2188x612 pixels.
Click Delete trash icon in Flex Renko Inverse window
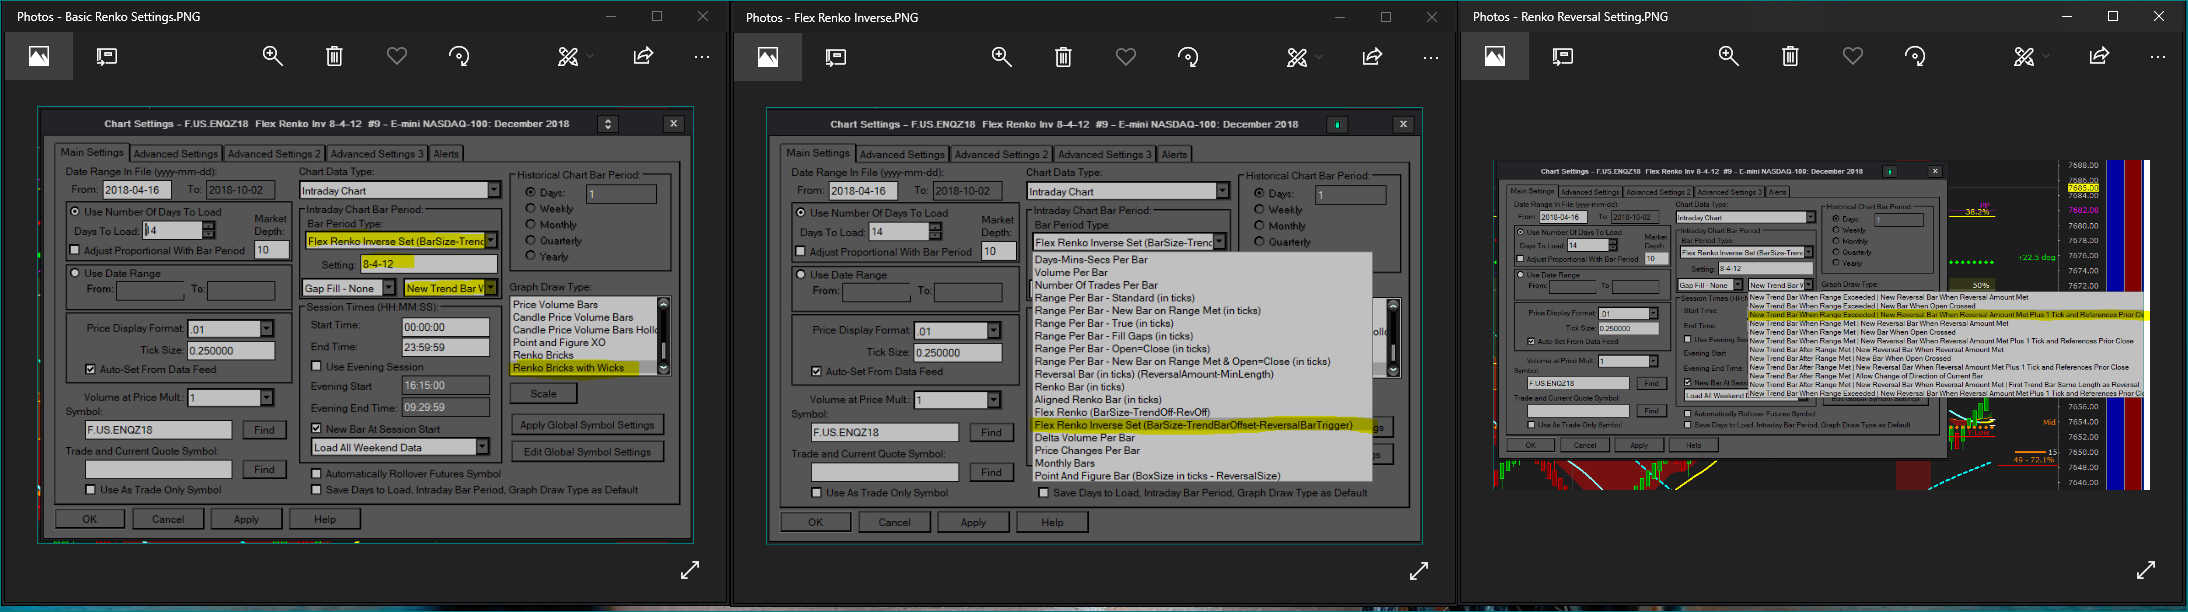(1064, 57)
